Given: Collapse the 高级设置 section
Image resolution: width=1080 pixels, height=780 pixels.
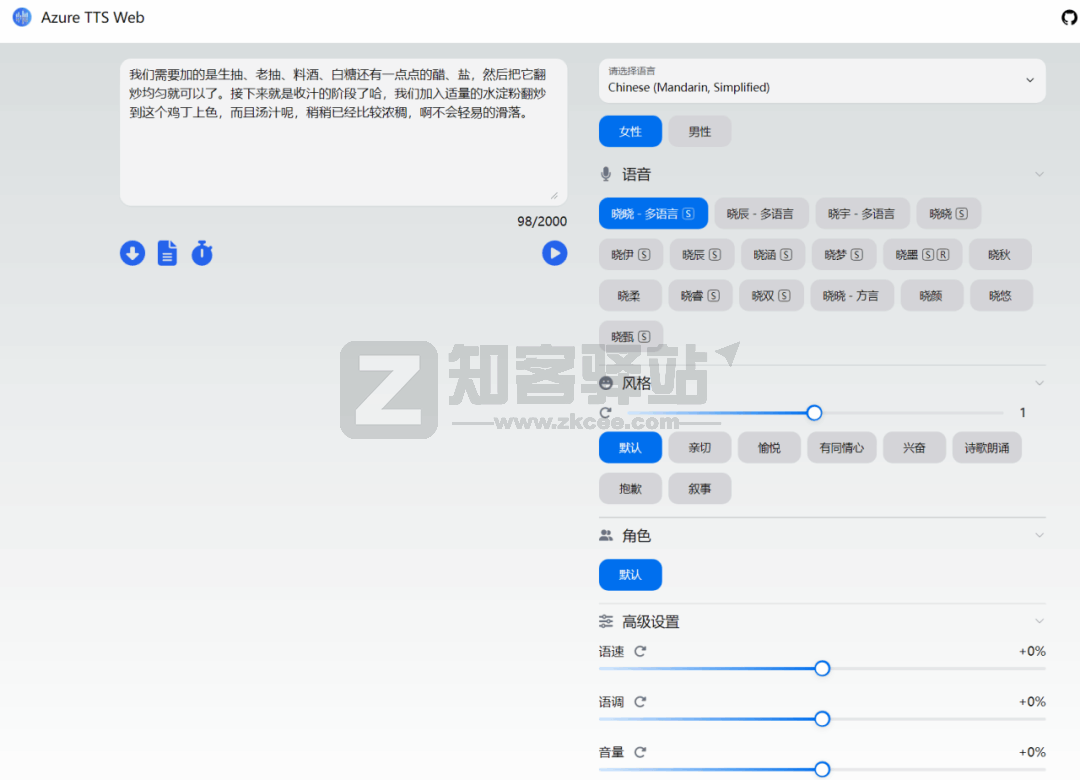Looking at the screenshot, I should pos(1039,620).
